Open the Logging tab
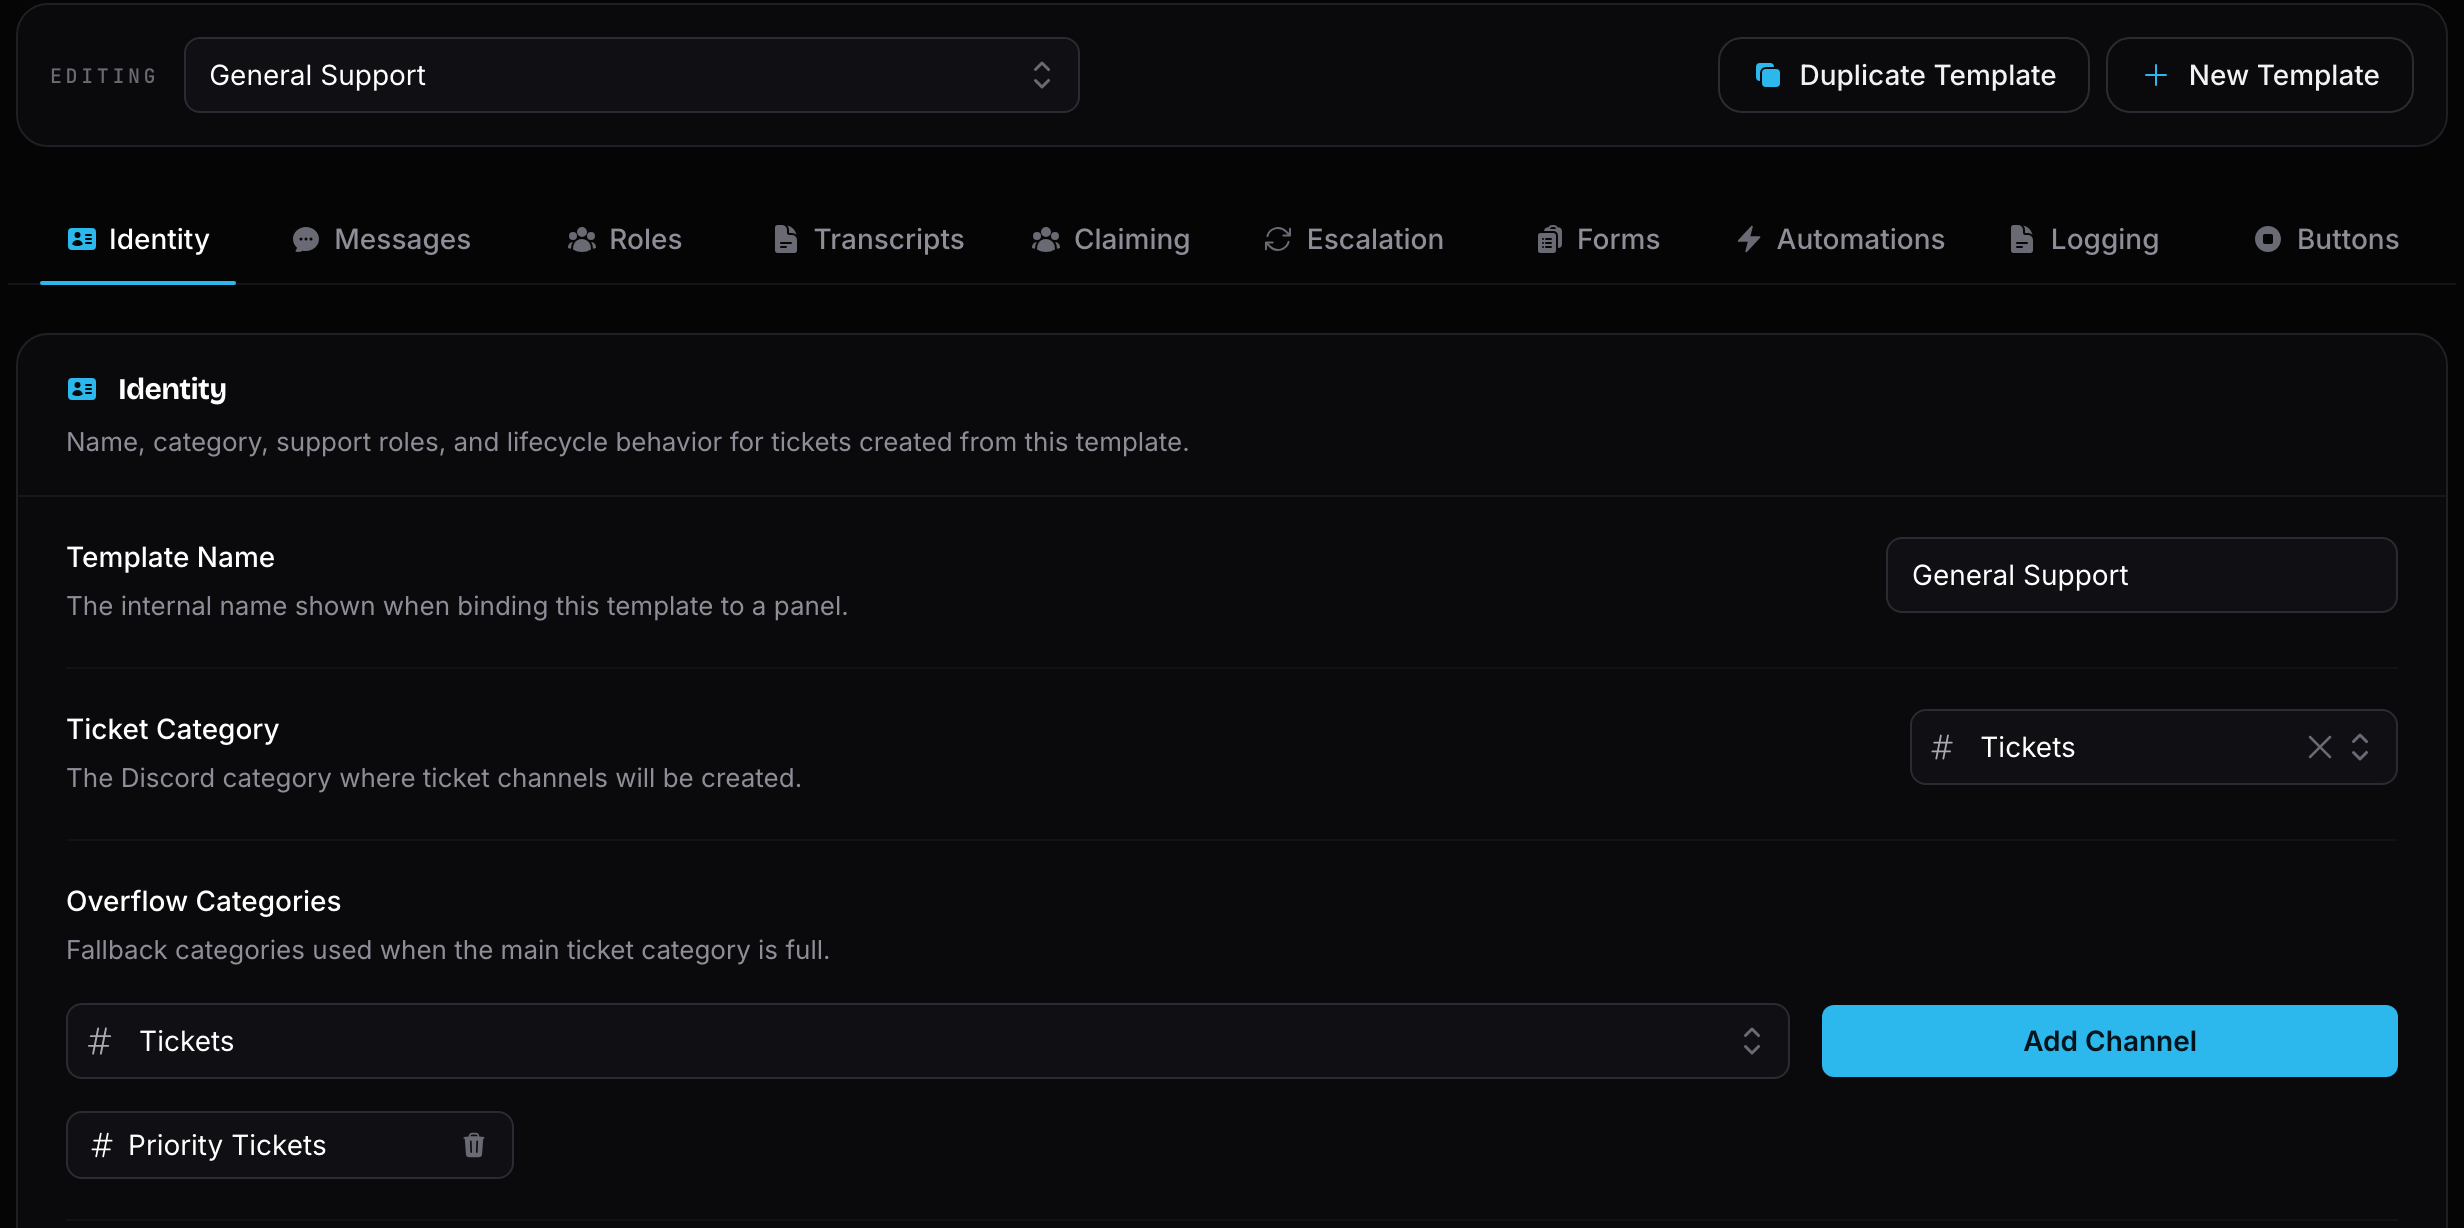This screenshot has width=2464, height=1228. click(2084, 240)
